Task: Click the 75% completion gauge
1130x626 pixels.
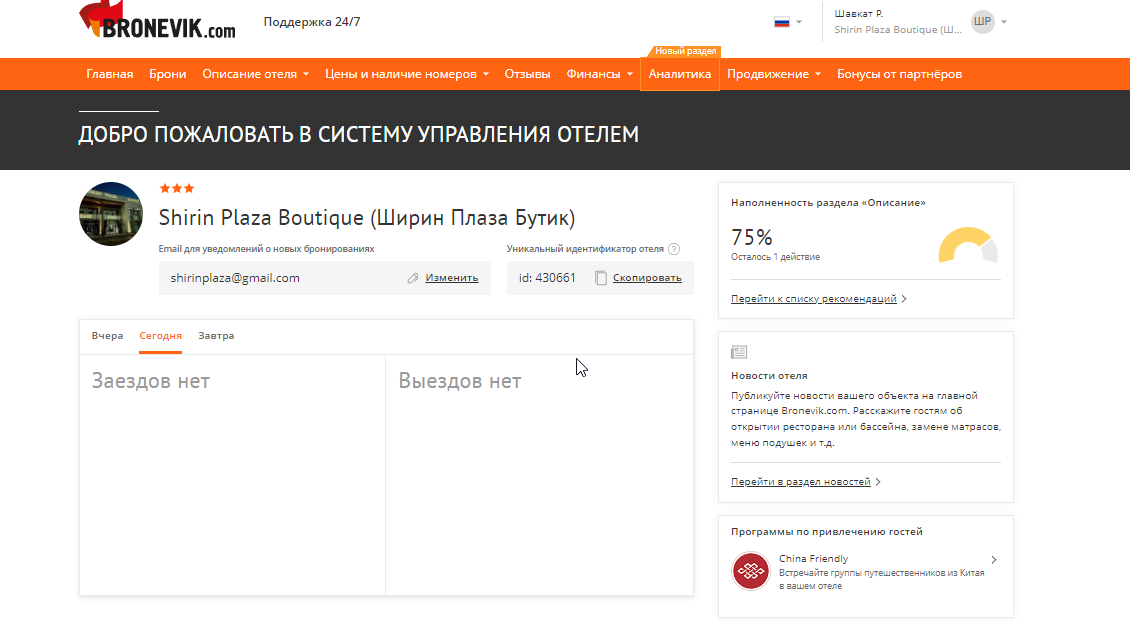Action: pyautogui.click(x=968, y=245)
